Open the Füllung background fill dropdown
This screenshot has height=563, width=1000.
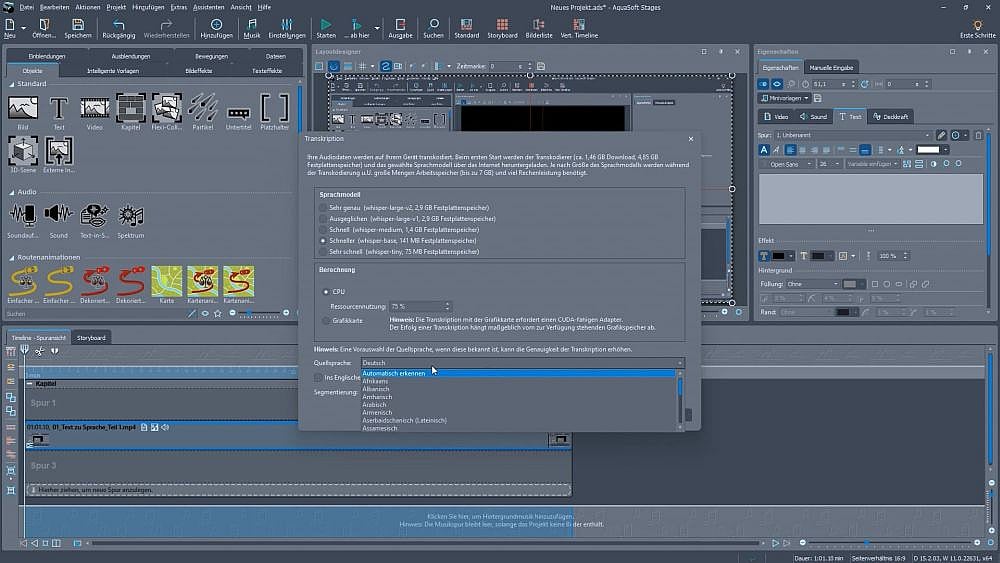813,284
